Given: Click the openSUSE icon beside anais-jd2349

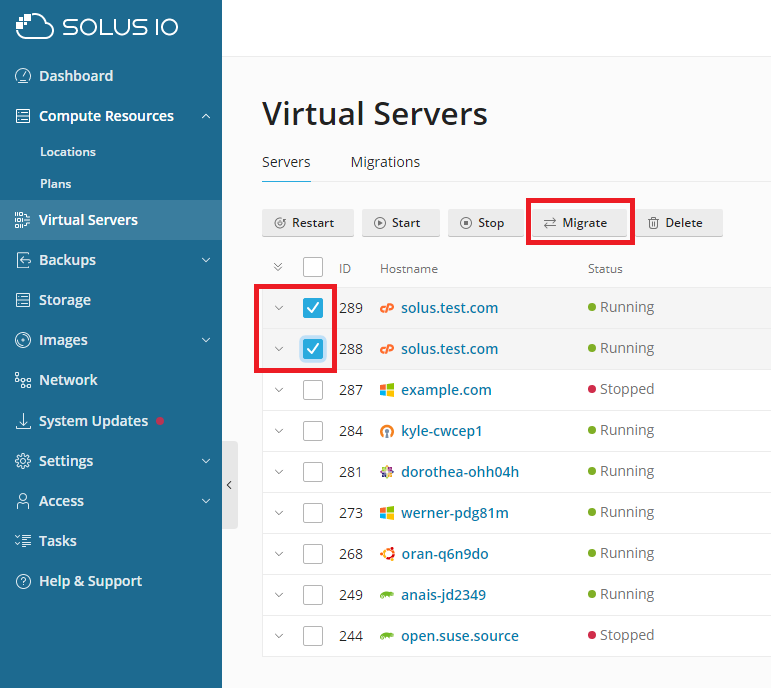Looking at the screenshot, I should tap(387, 595).
